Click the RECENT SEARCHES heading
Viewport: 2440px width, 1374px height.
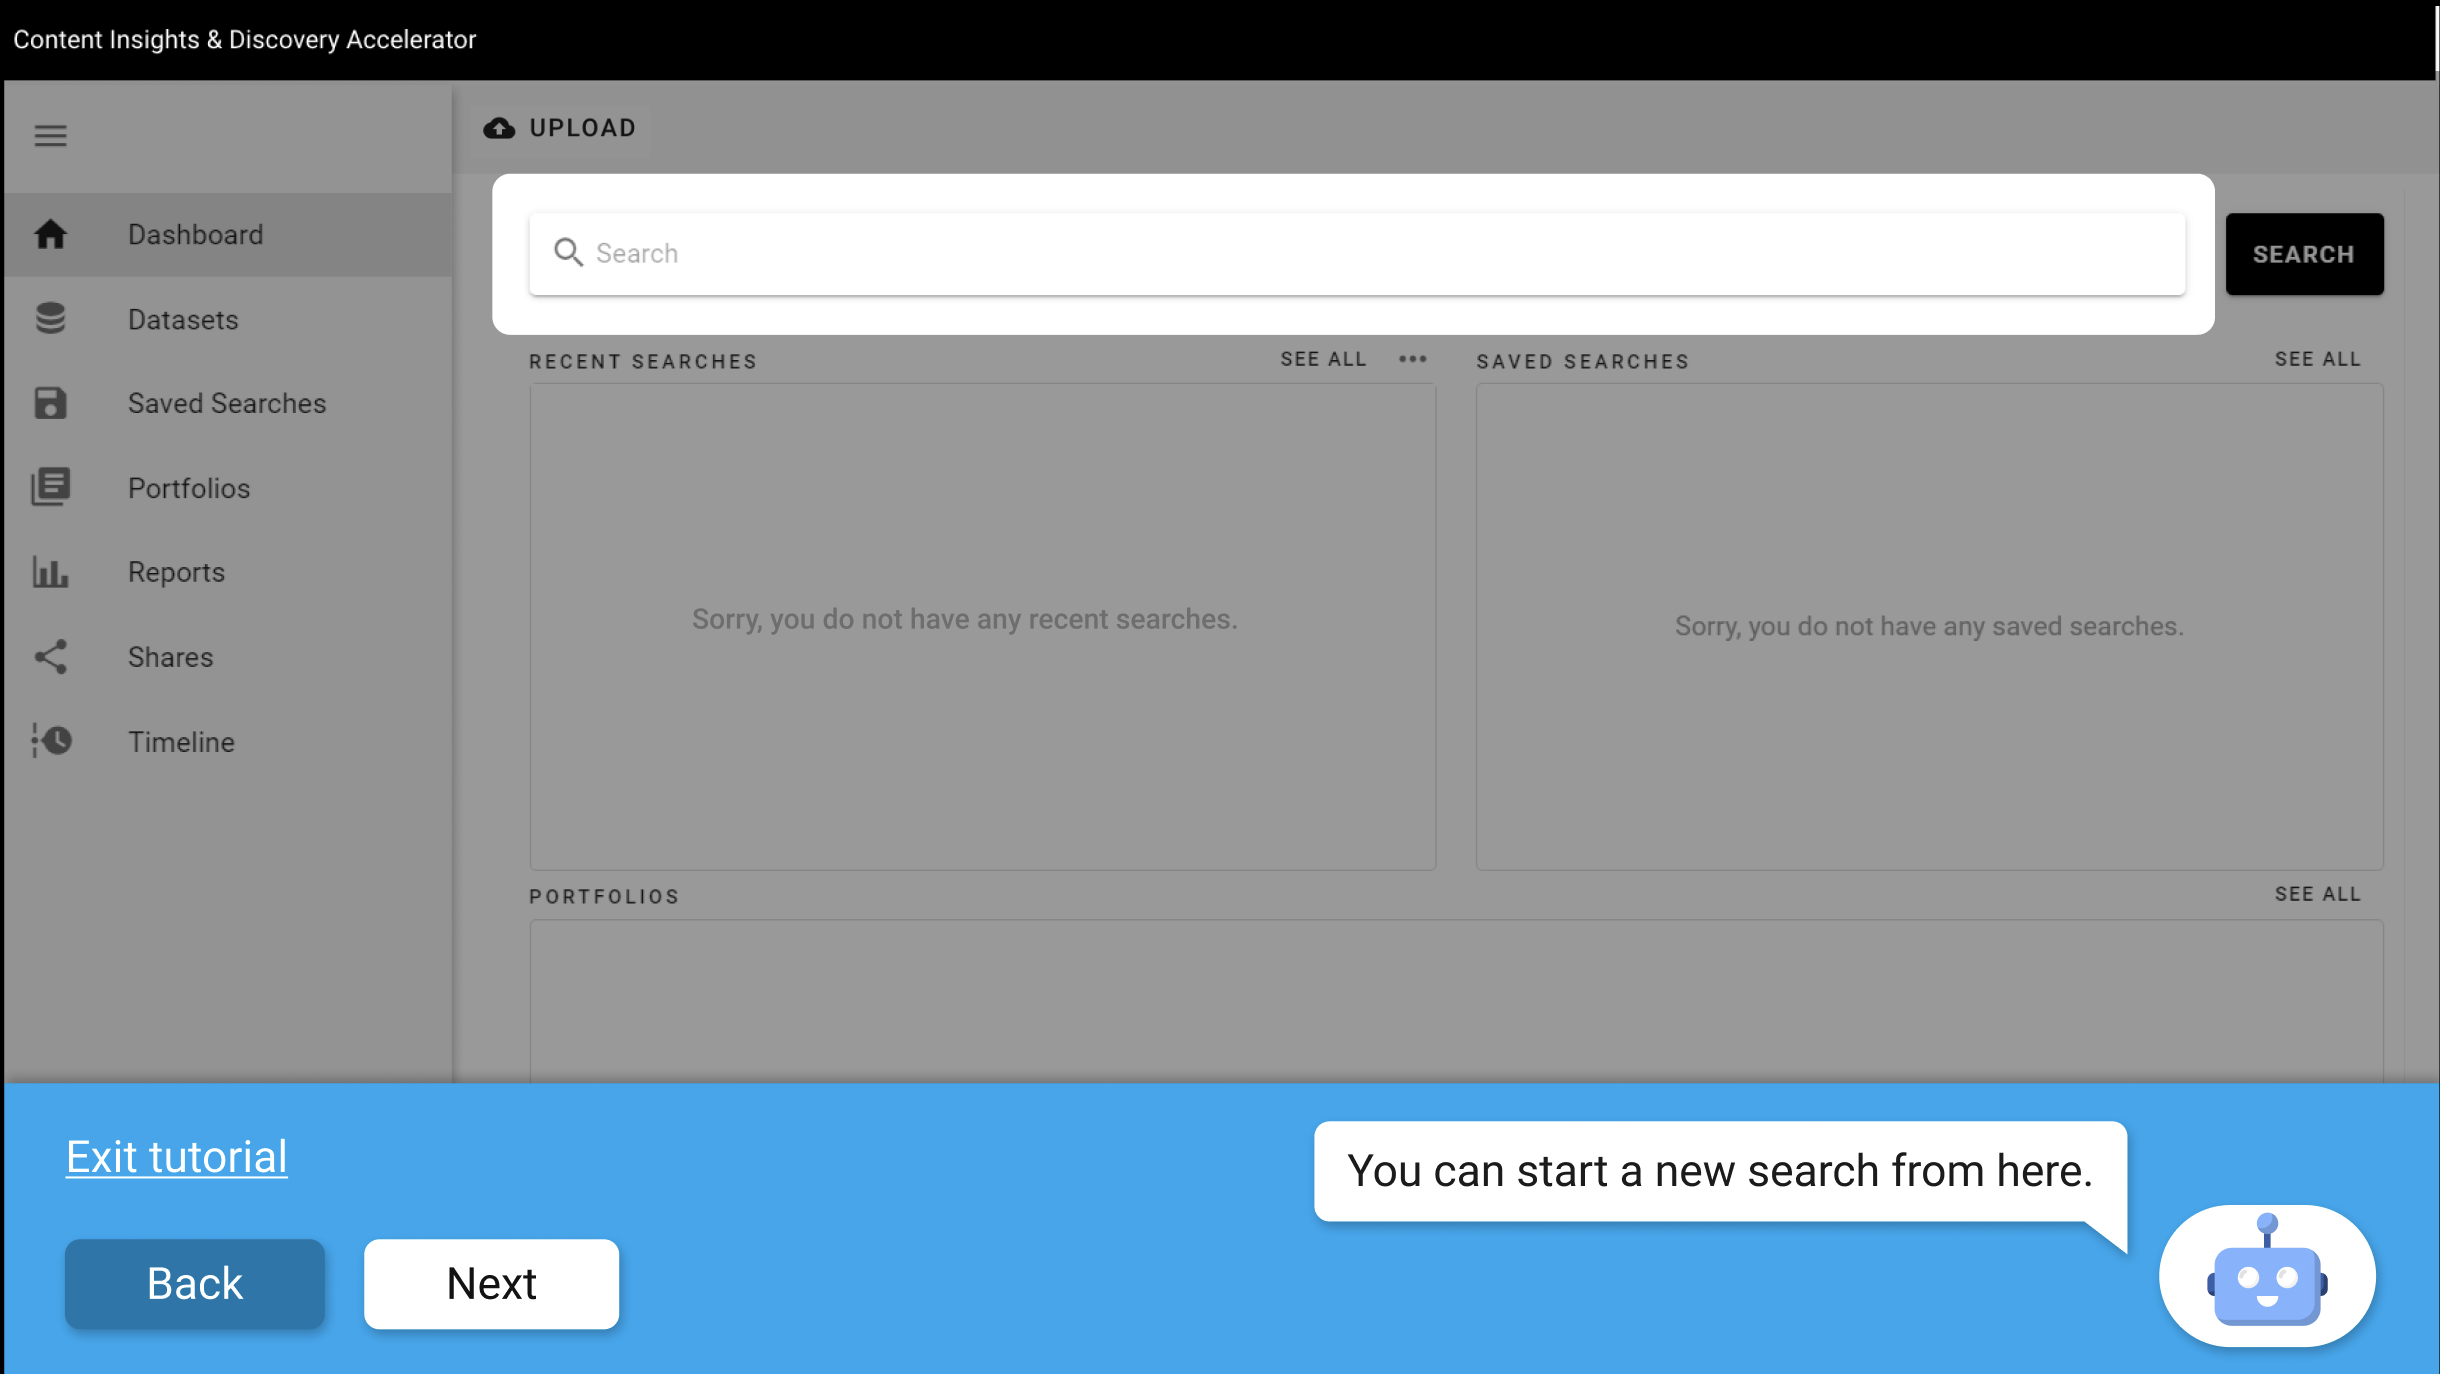[643, 361]
